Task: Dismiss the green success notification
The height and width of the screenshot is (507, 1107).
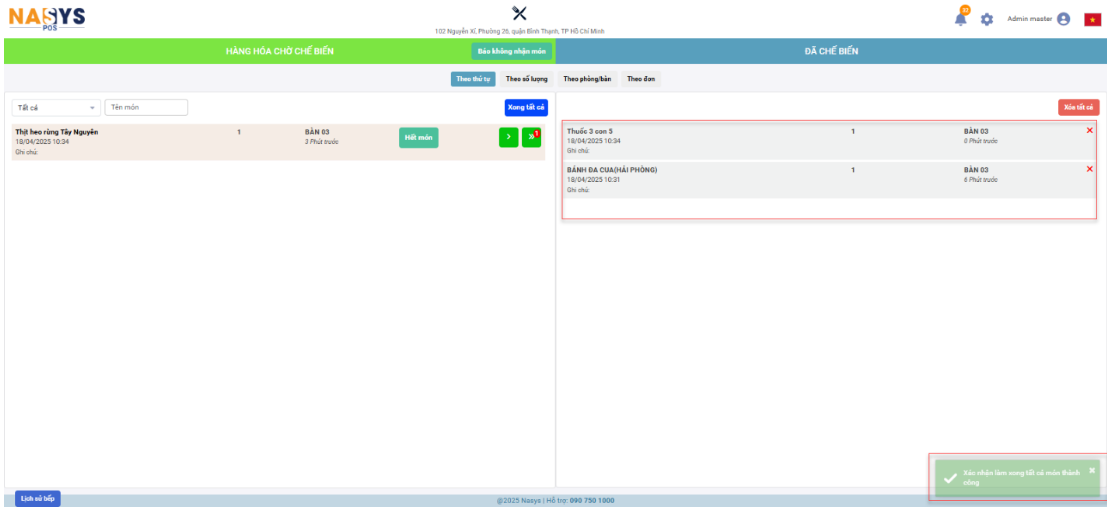Action: click(x=1092, y=470)
